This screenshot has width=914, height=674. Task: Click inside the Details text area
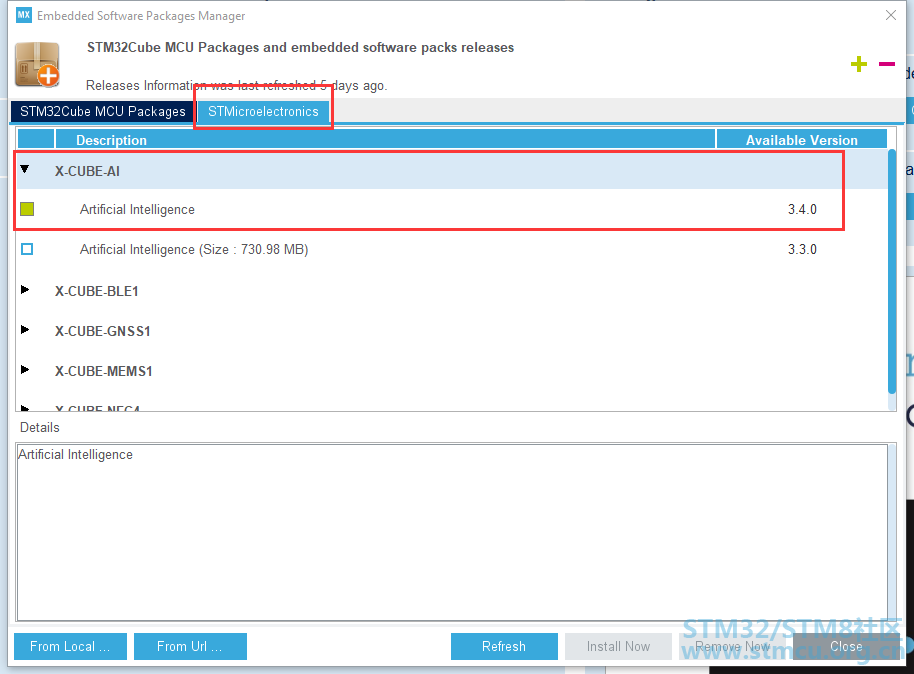tap(452, 532)
